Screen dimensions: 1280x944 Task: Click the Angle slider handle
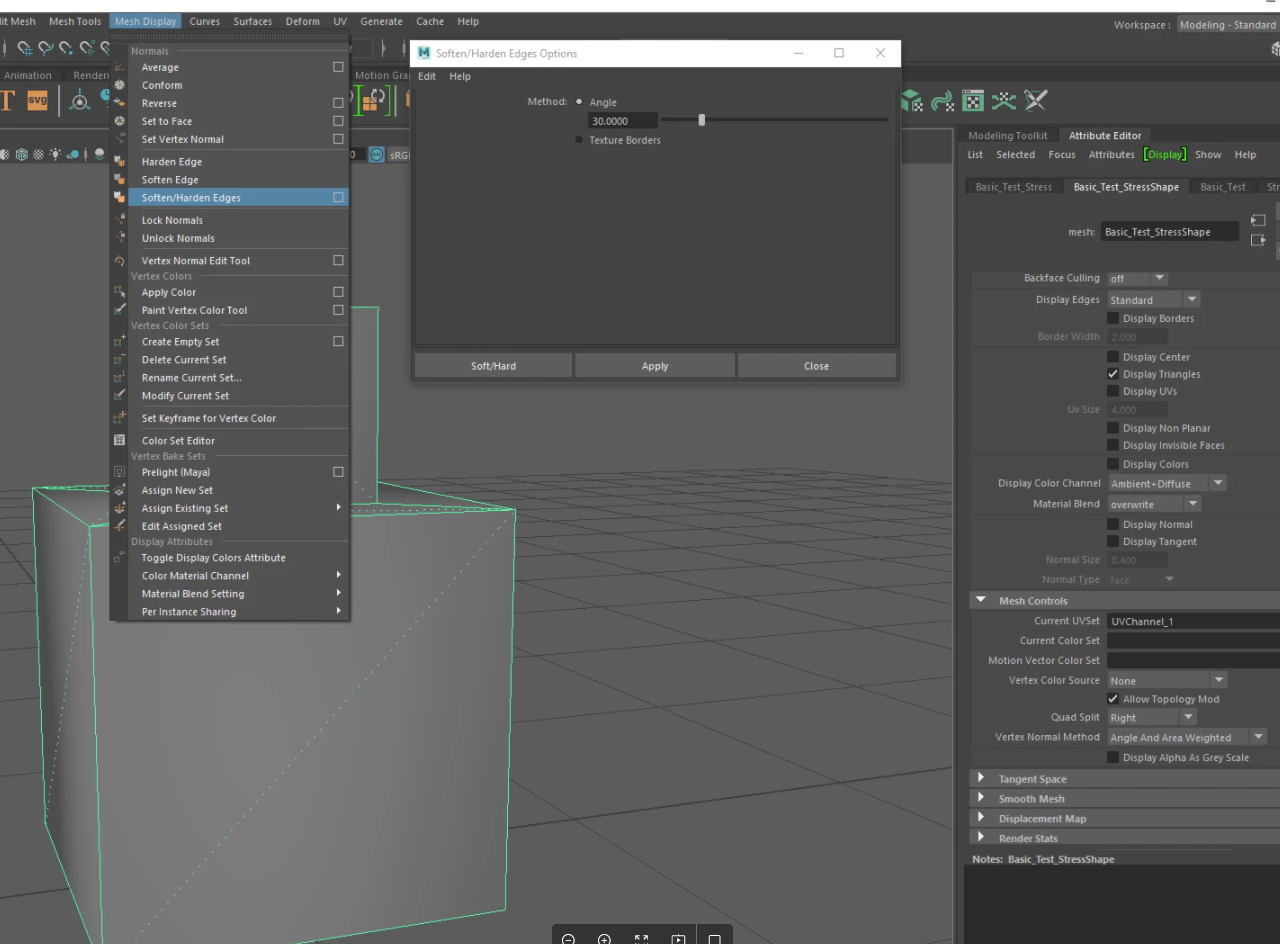tap(702, 120)
